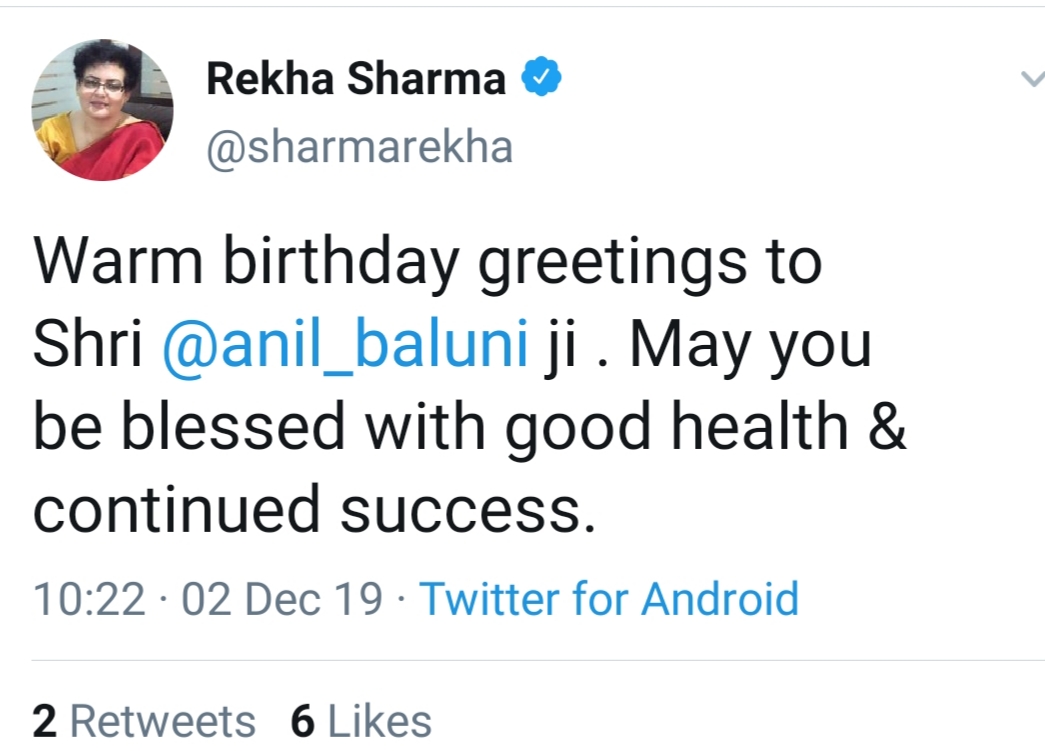1045x751 pixels.
Task: View the 2 Retweets list
Action: coord(144,721)
